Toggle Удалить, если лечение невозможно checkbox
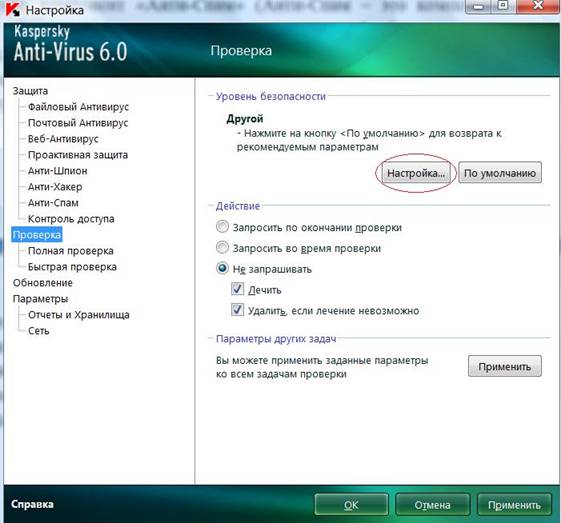 pyautogui.click(x=238, y=310)
